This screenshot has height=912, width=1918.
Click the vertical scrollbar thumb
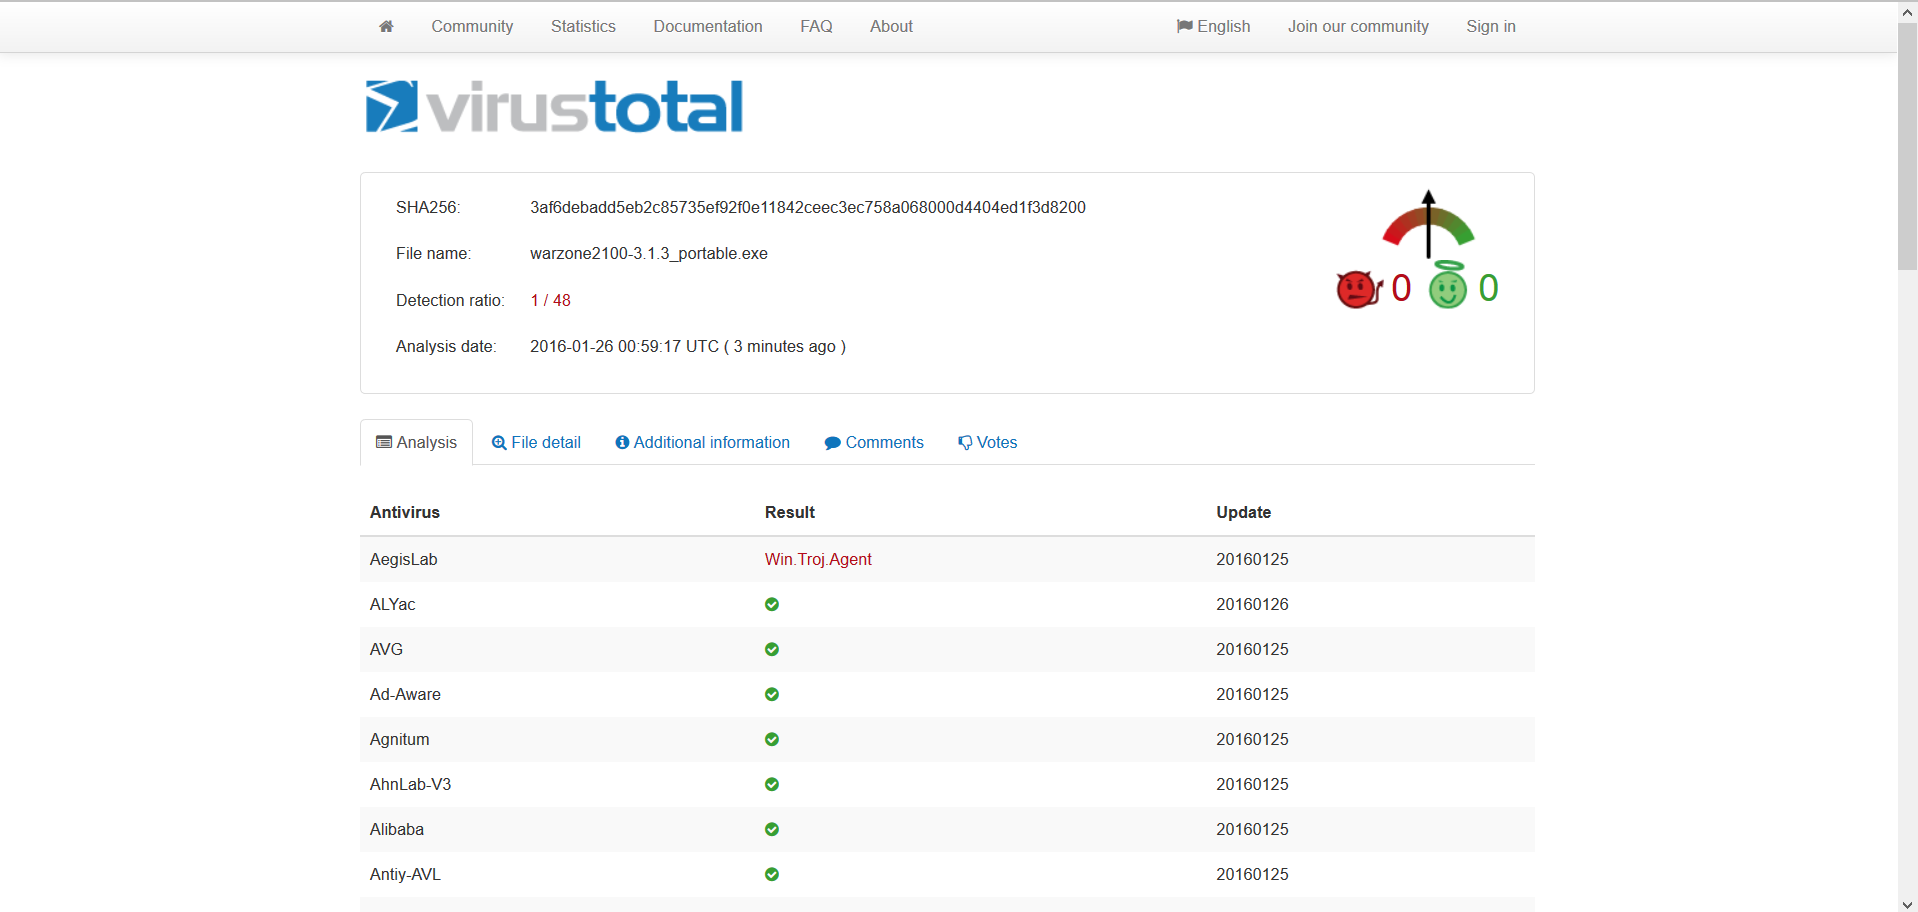(1907, 146)
